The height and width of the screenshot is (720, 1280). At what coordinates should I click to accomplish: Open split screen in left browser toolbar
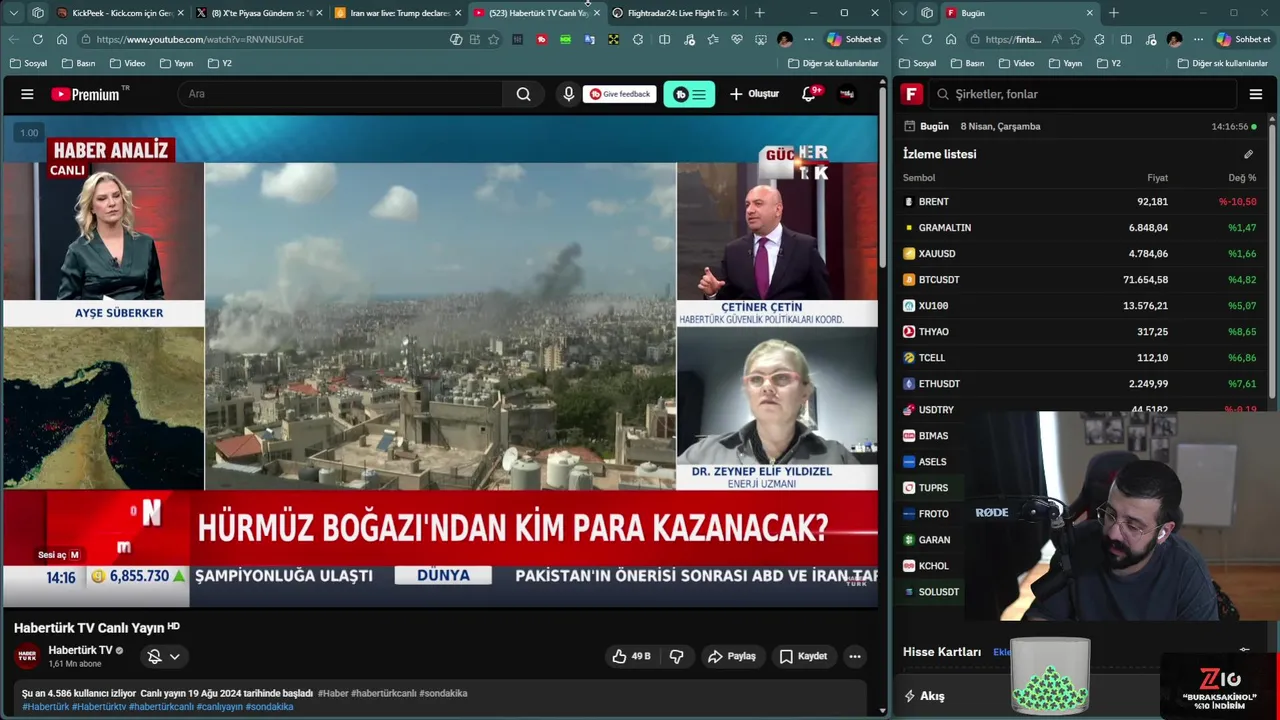664,39
